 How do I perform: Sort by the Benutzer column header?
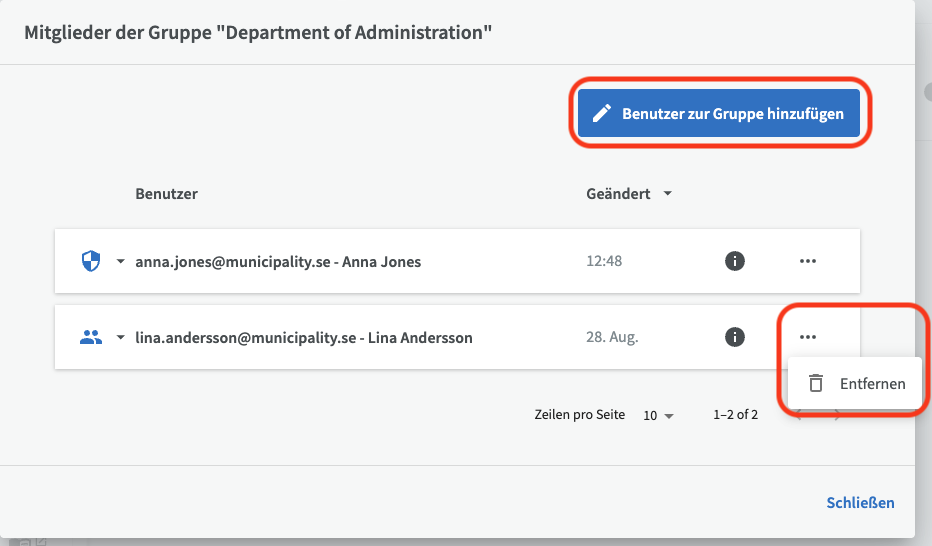(166, 194)
